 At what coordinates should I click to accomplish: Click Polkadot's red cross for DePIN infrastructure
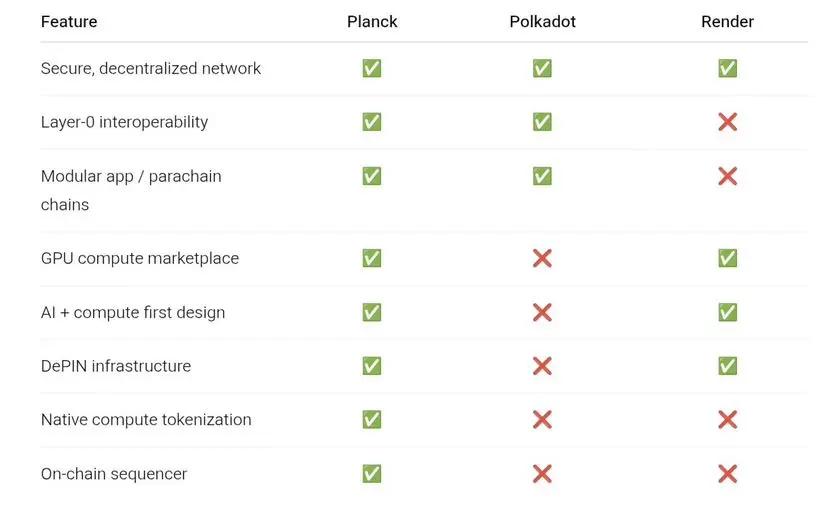click(x=542, y=366)
